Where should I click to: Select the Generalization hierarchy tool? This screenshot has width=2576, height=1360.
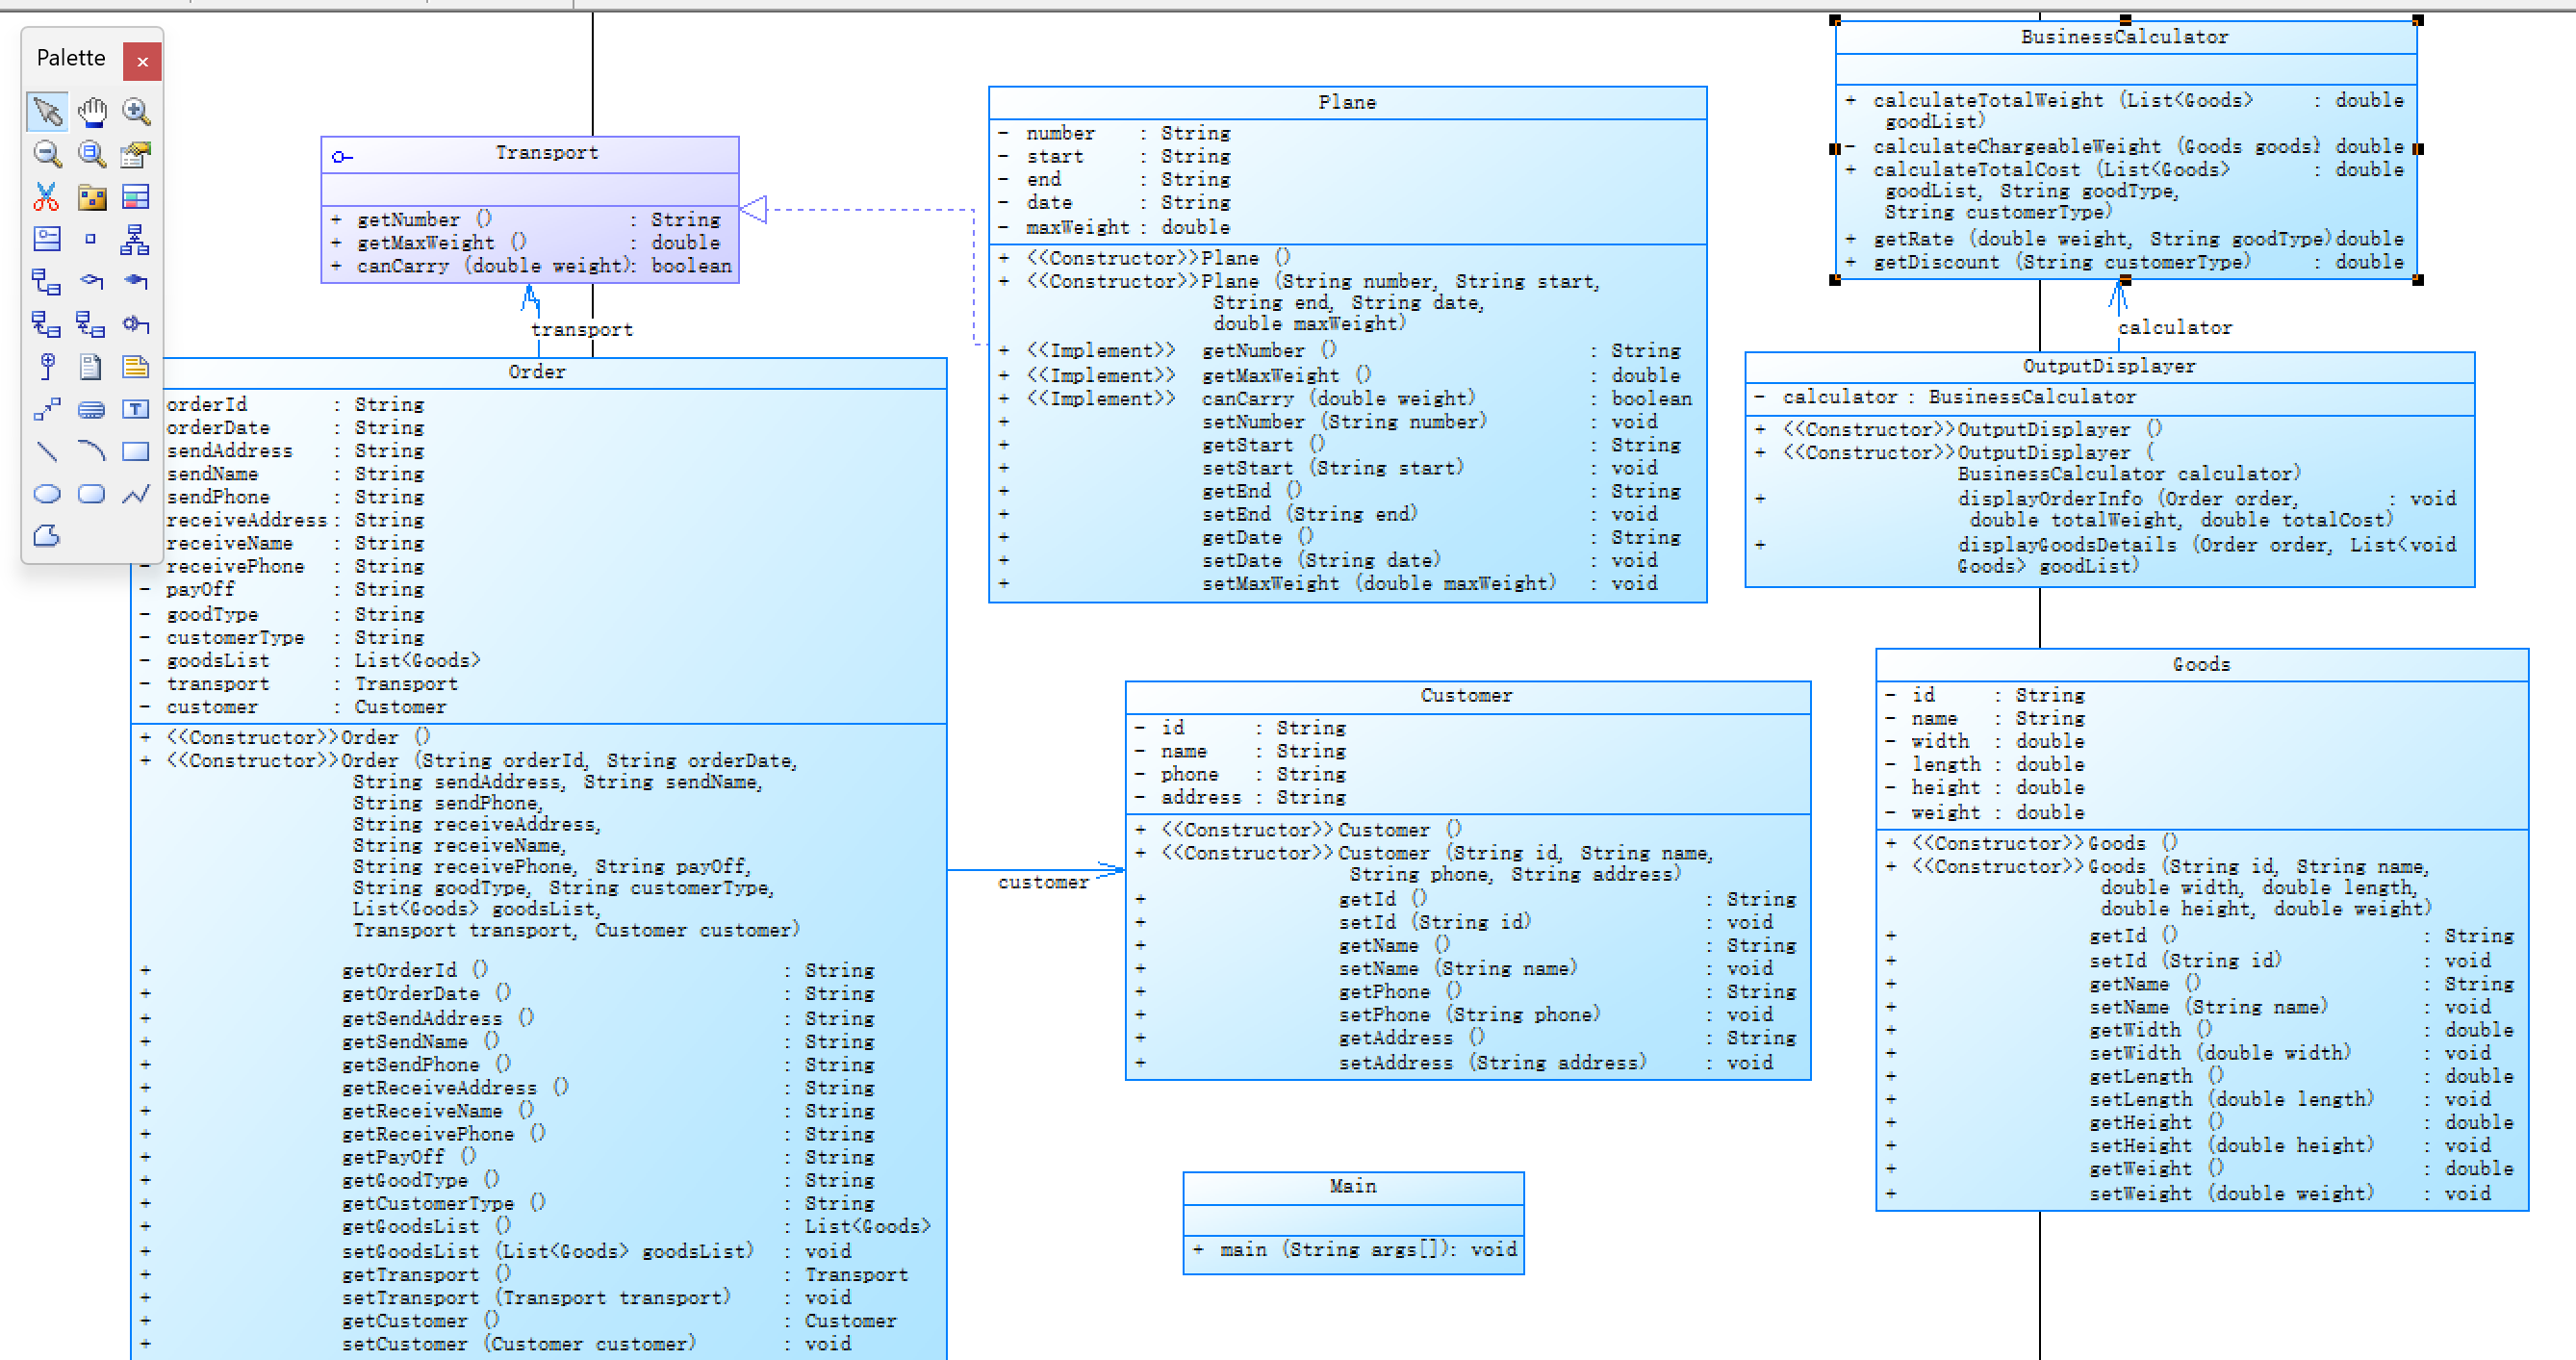tap(136, 239)
